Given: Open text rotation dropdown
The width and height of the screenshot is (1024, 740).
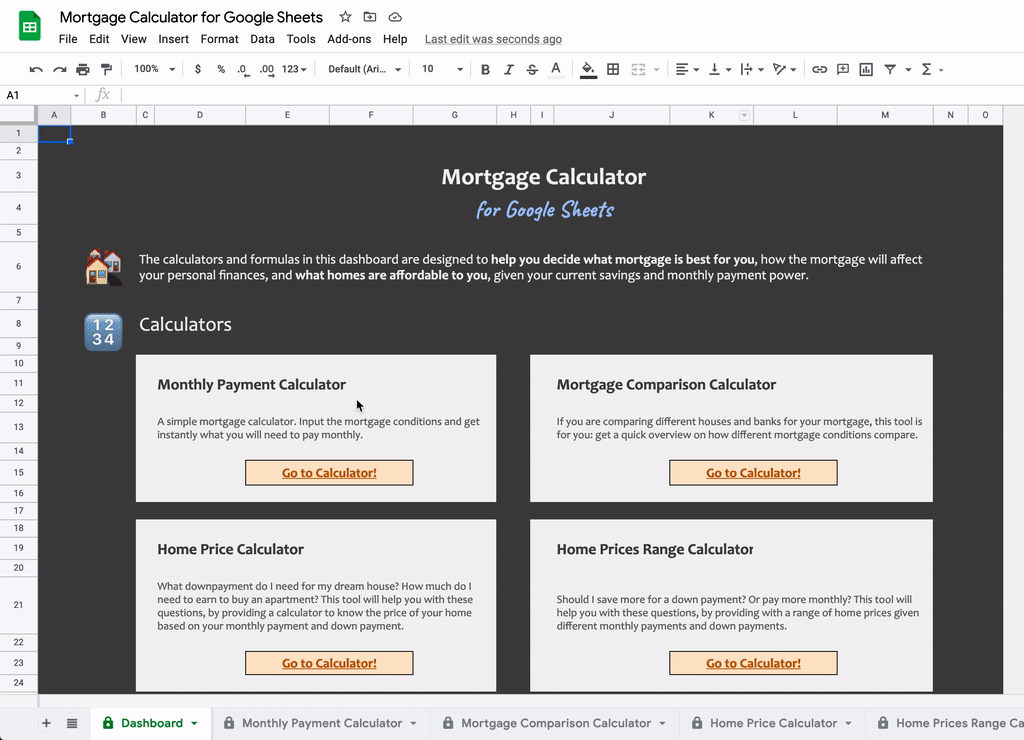Looking at the screenshot, I should tap(784, 69).
